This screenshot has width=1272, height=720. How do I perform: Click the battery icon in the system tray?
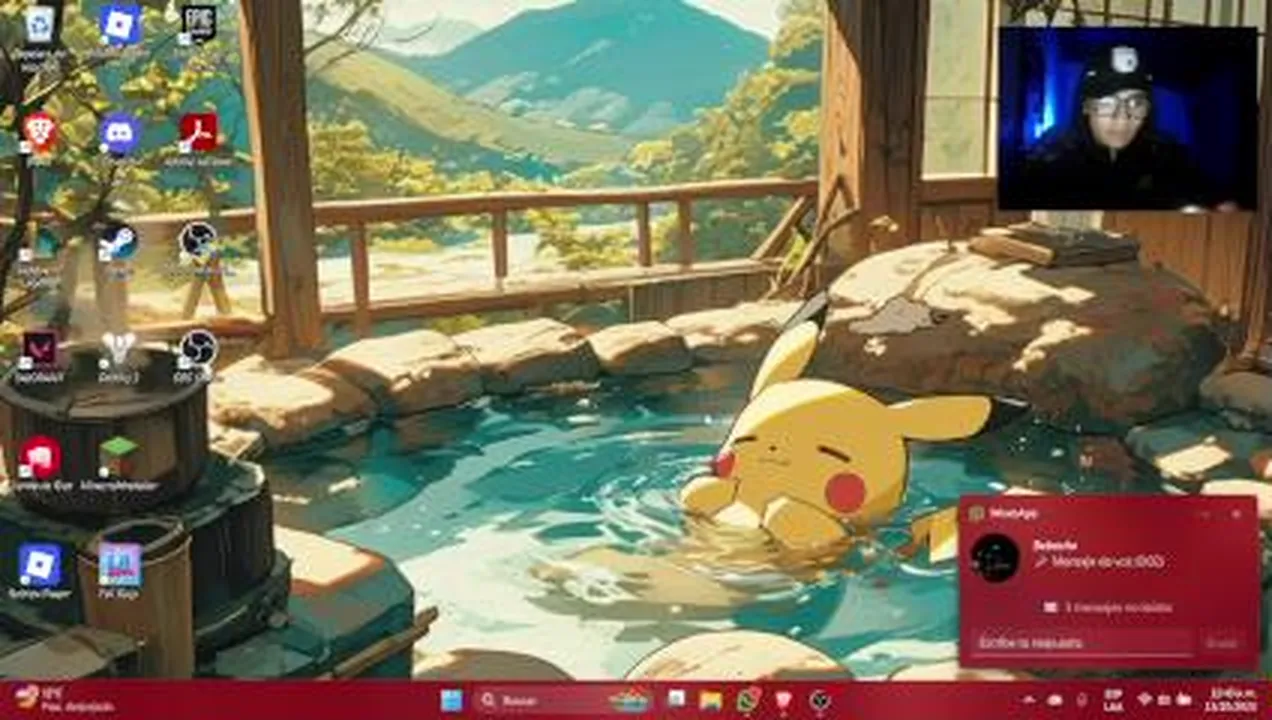[1184, 700]
